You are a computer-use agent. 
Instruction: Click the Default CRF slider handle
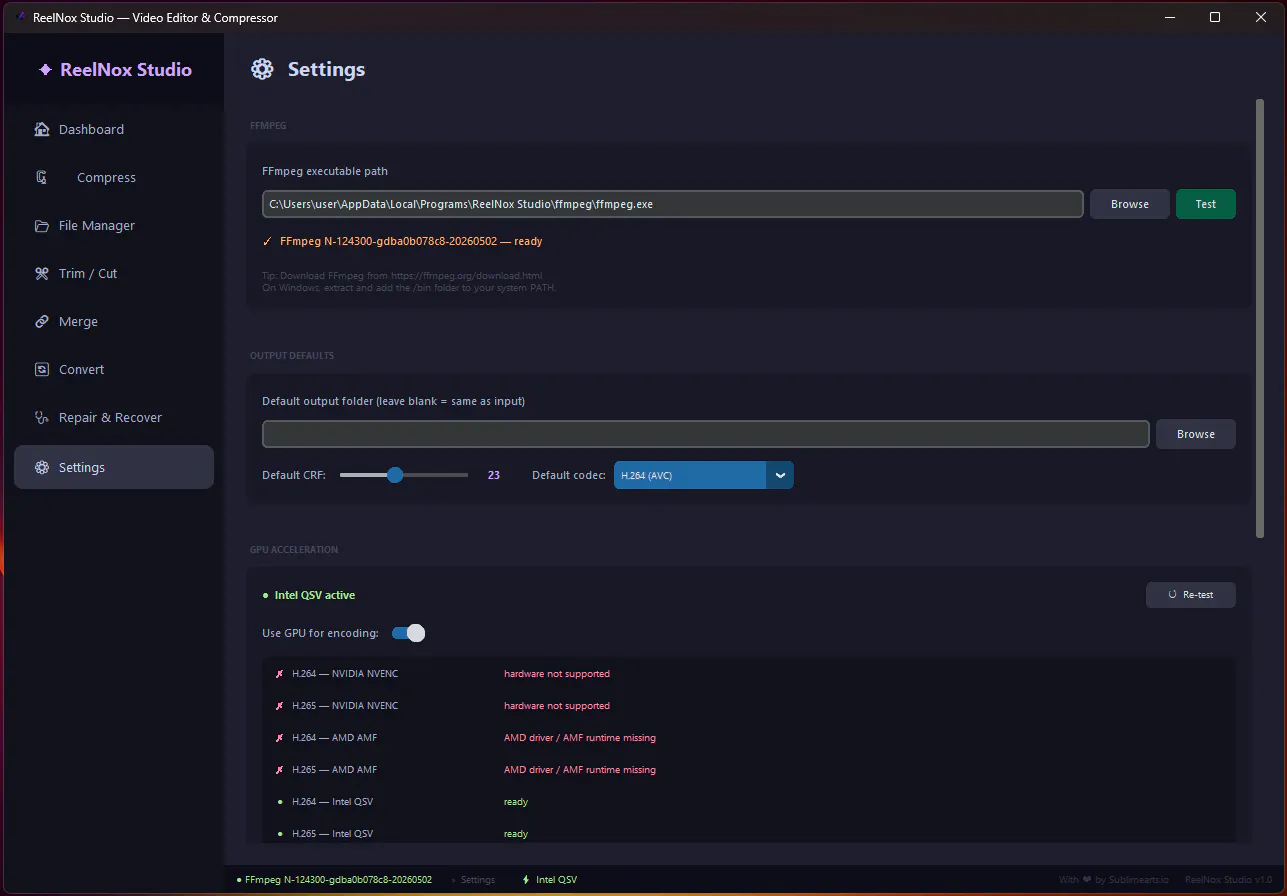tap(395, 475)
